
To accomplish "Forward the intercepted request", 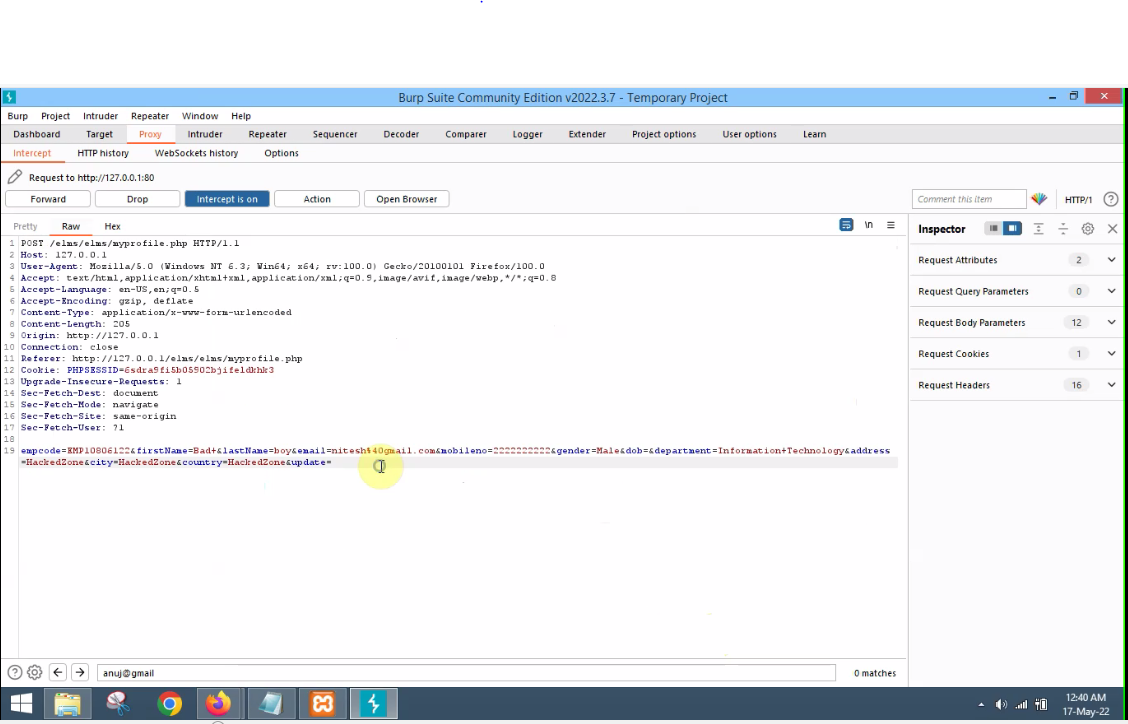I will (x=48, y=199).
